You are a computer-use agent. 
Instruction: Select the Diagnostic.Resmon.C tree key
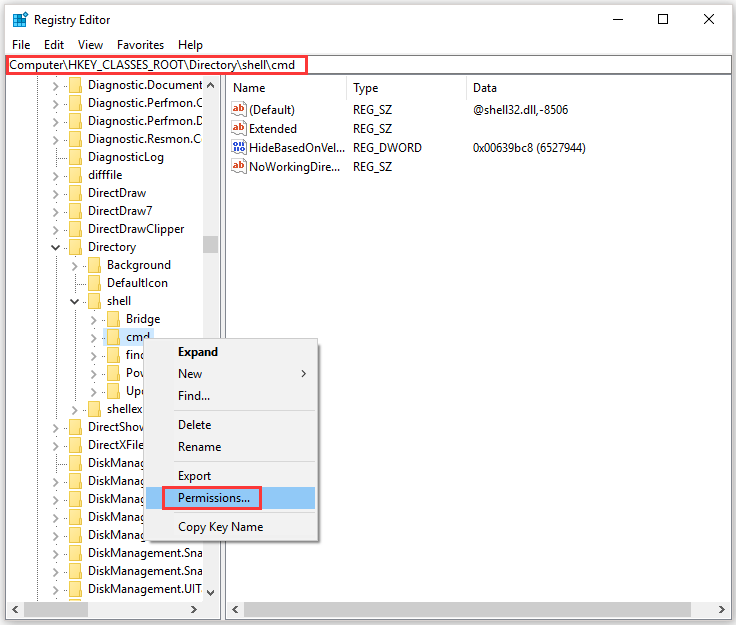[145, 139]
